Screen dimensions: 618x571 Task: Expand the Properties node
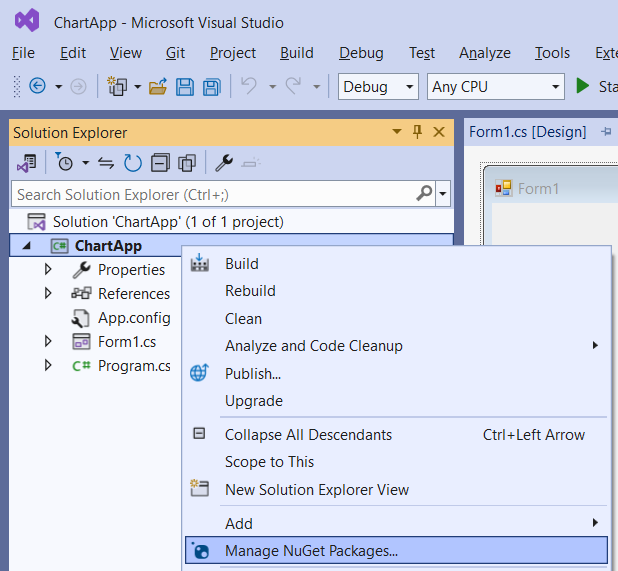click(x=48, y=270)
